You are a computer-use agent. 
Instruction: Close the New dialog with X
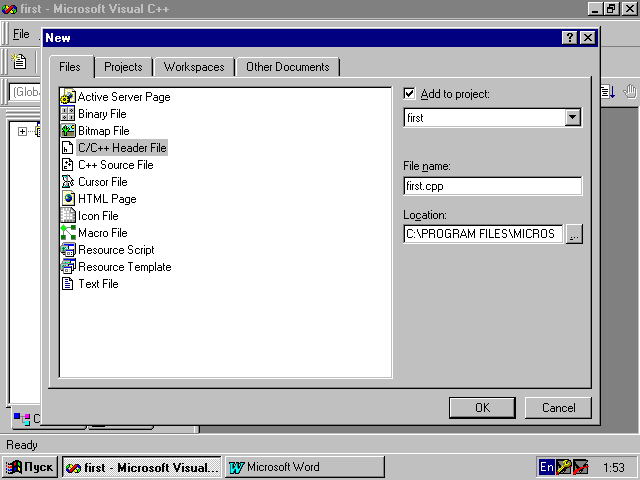587,38
